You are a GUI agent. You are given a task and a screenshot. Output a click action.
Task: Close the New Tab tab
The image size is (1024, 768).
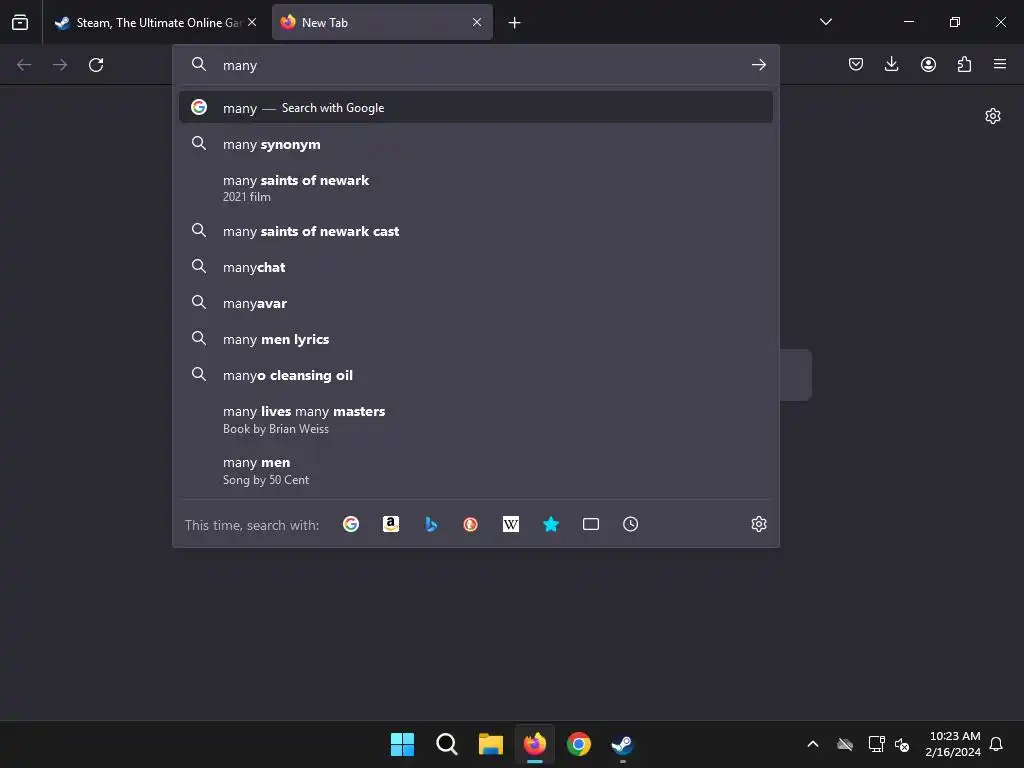click(x=477, y=22)
